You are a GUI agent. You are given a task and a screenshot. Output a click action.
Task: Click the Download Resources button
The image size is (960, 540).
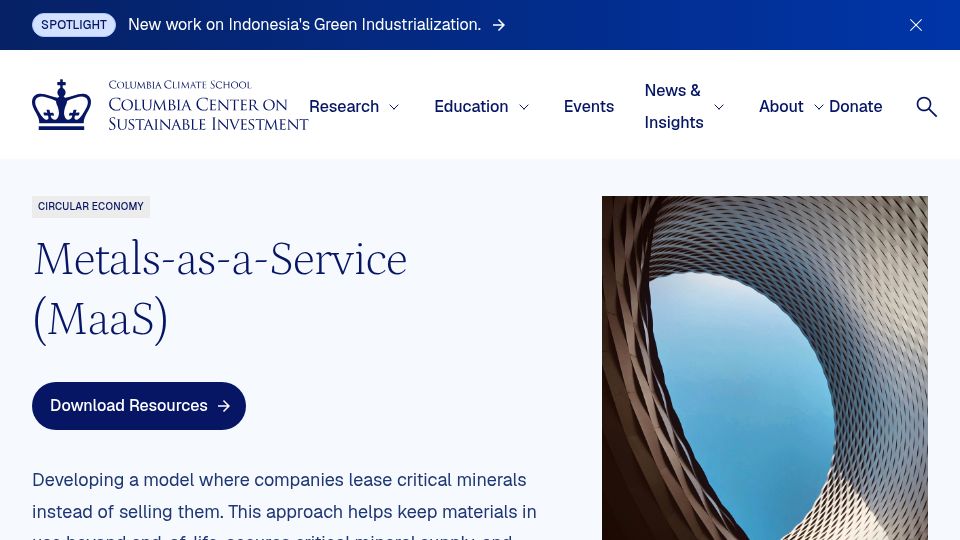click(139, 406)
